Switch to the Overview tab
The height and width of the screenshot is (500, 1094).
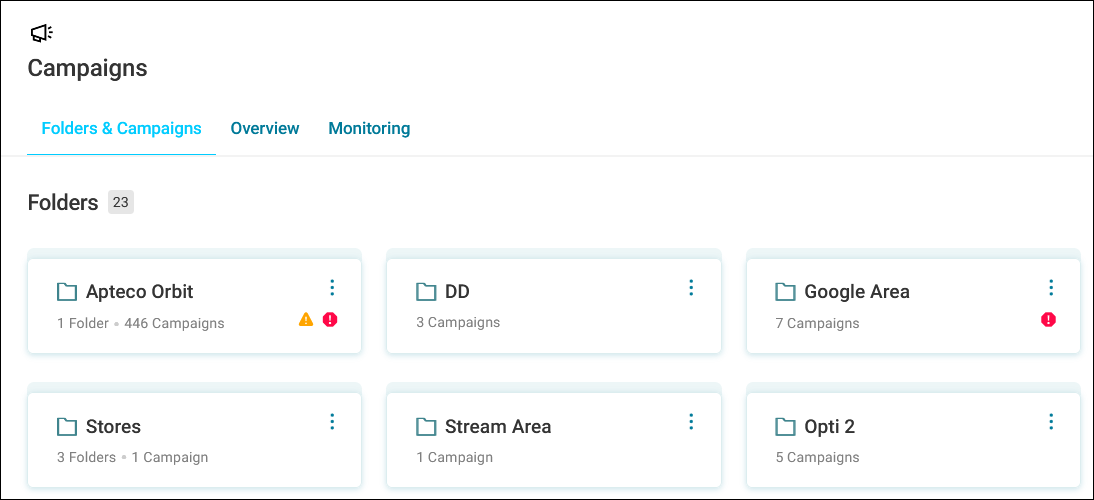265,128
